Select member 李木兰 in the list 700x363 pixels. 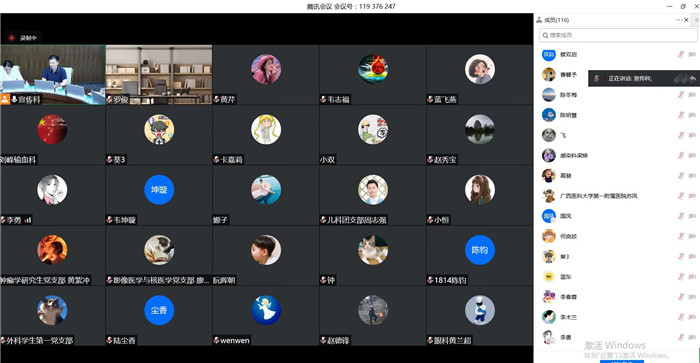pyautogui.click(x=618, y=317)
